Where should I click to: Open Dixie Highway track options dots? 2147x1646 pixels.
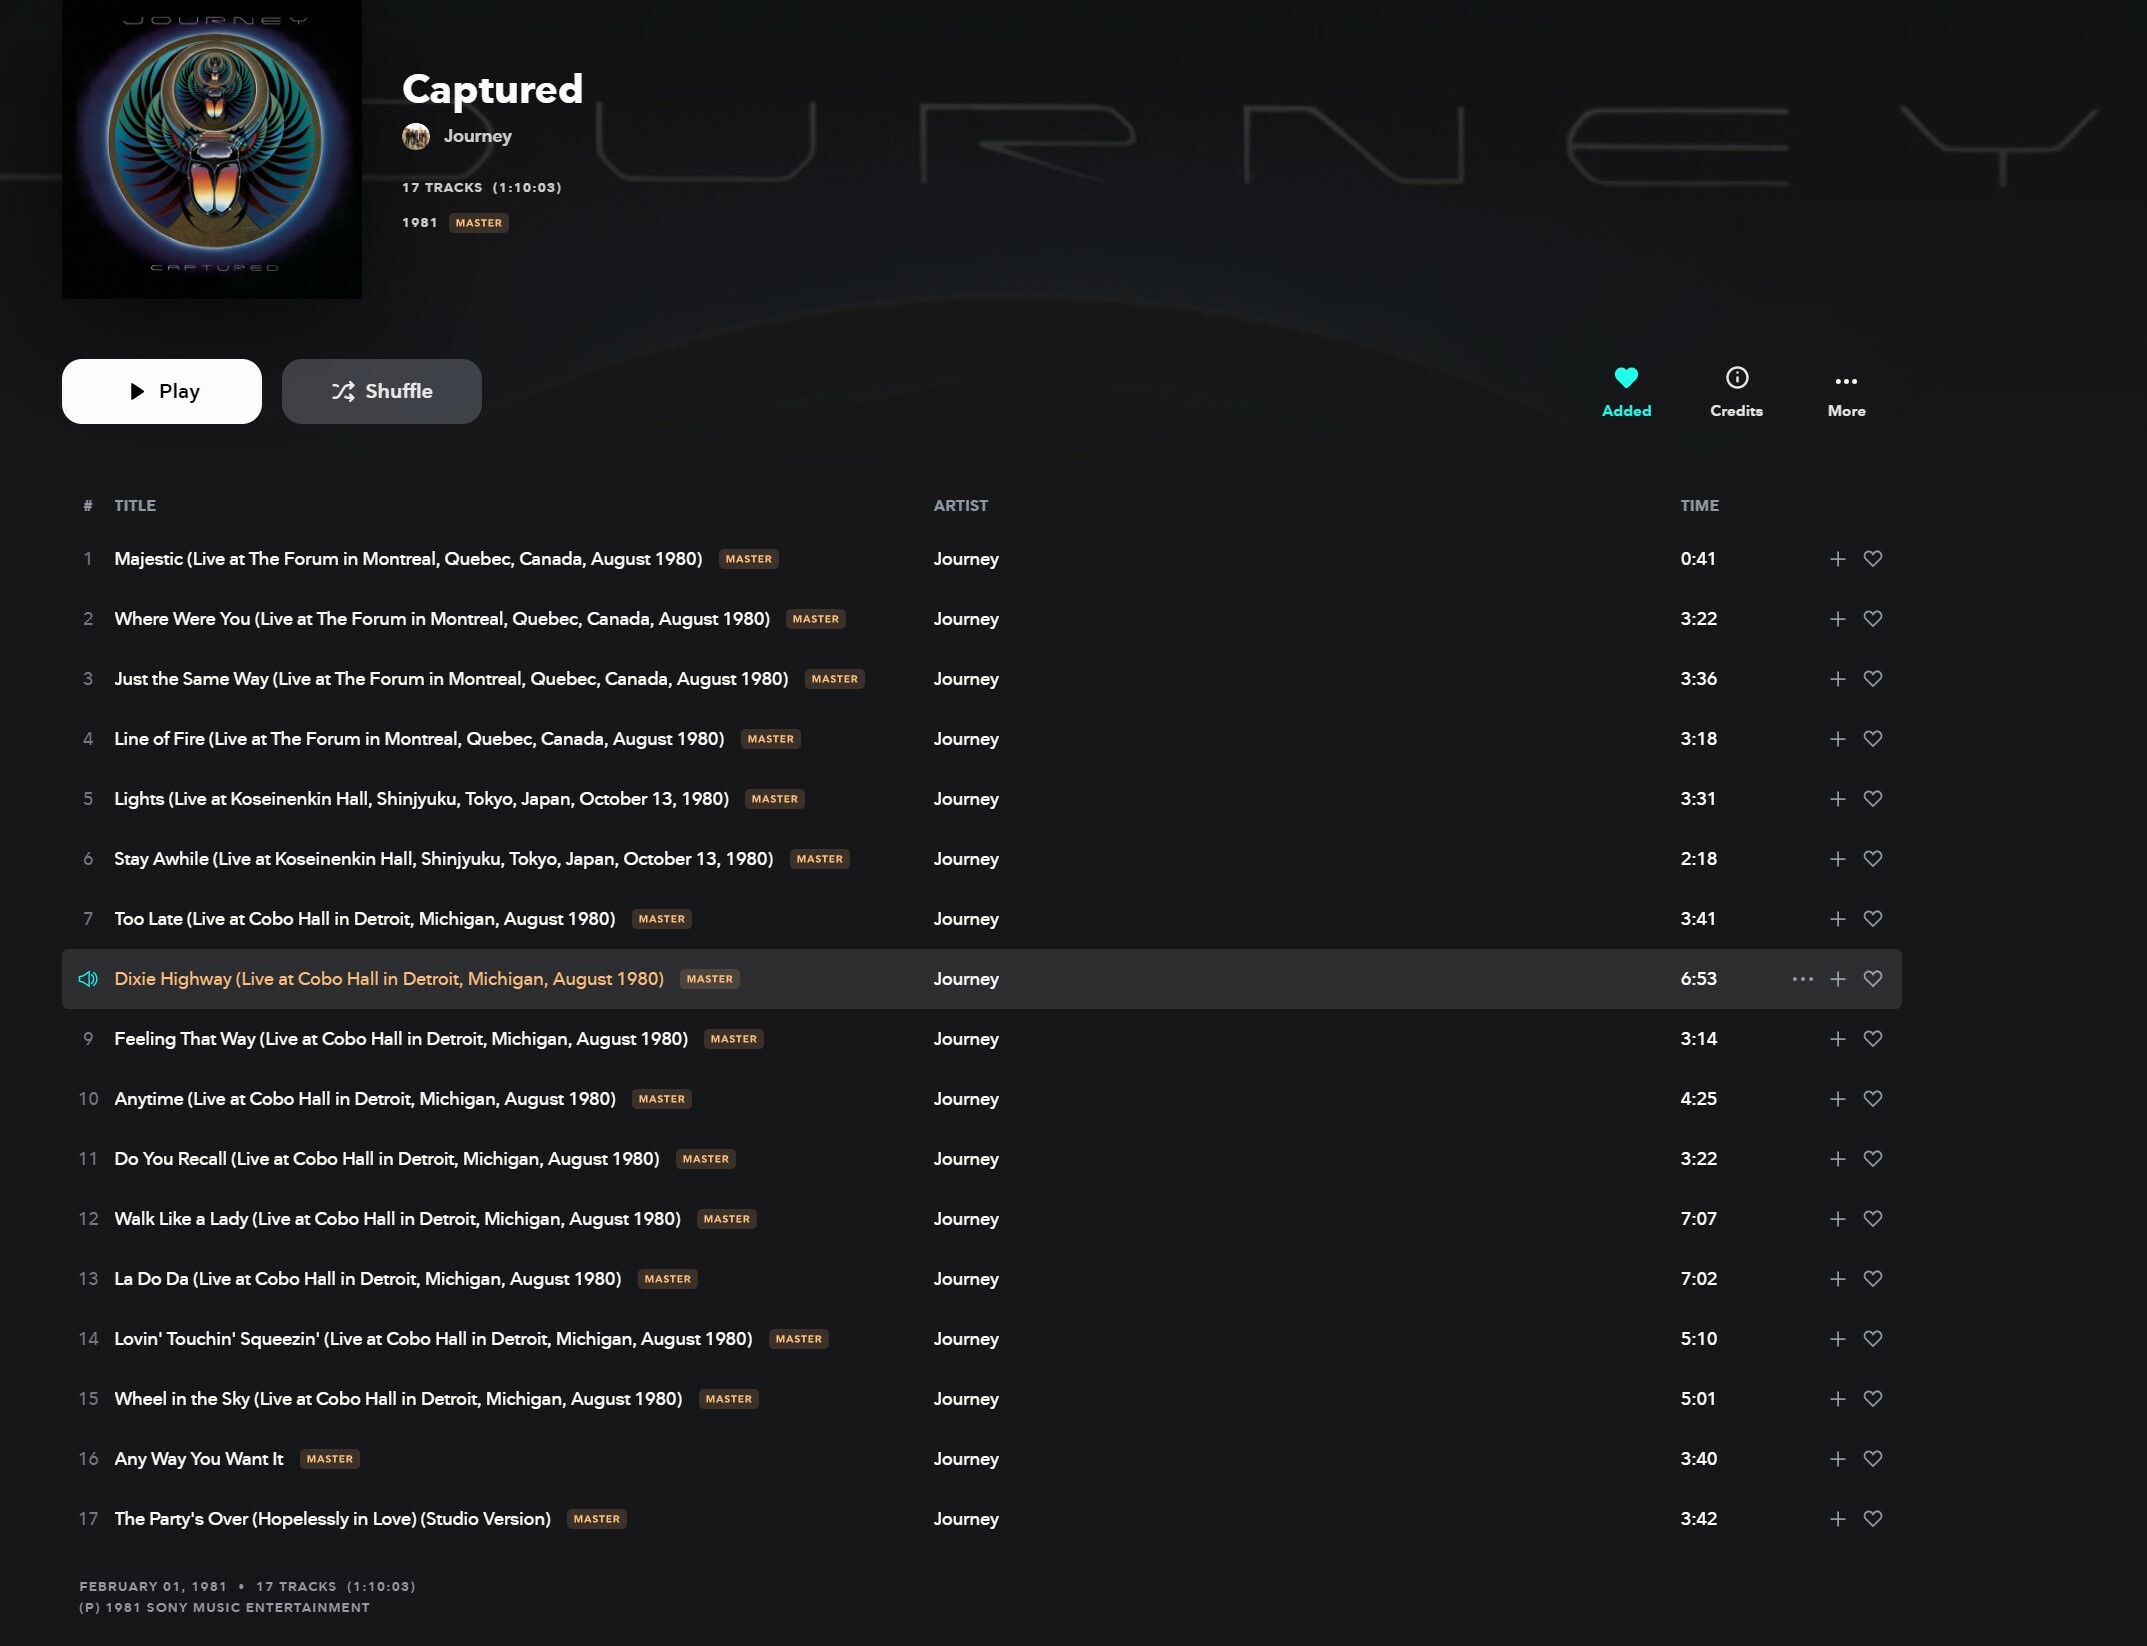(1802, 979)
